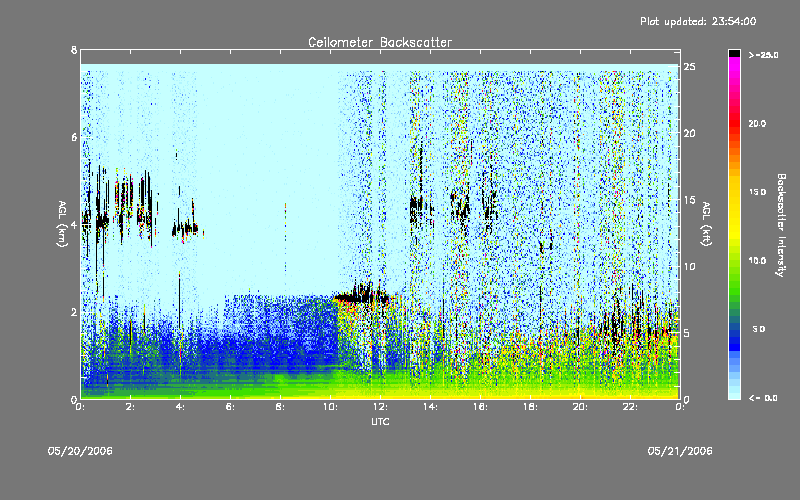800x500 pixels.
Task: Click the '4:' hour label on UTC axis
Action: (181, 407)
